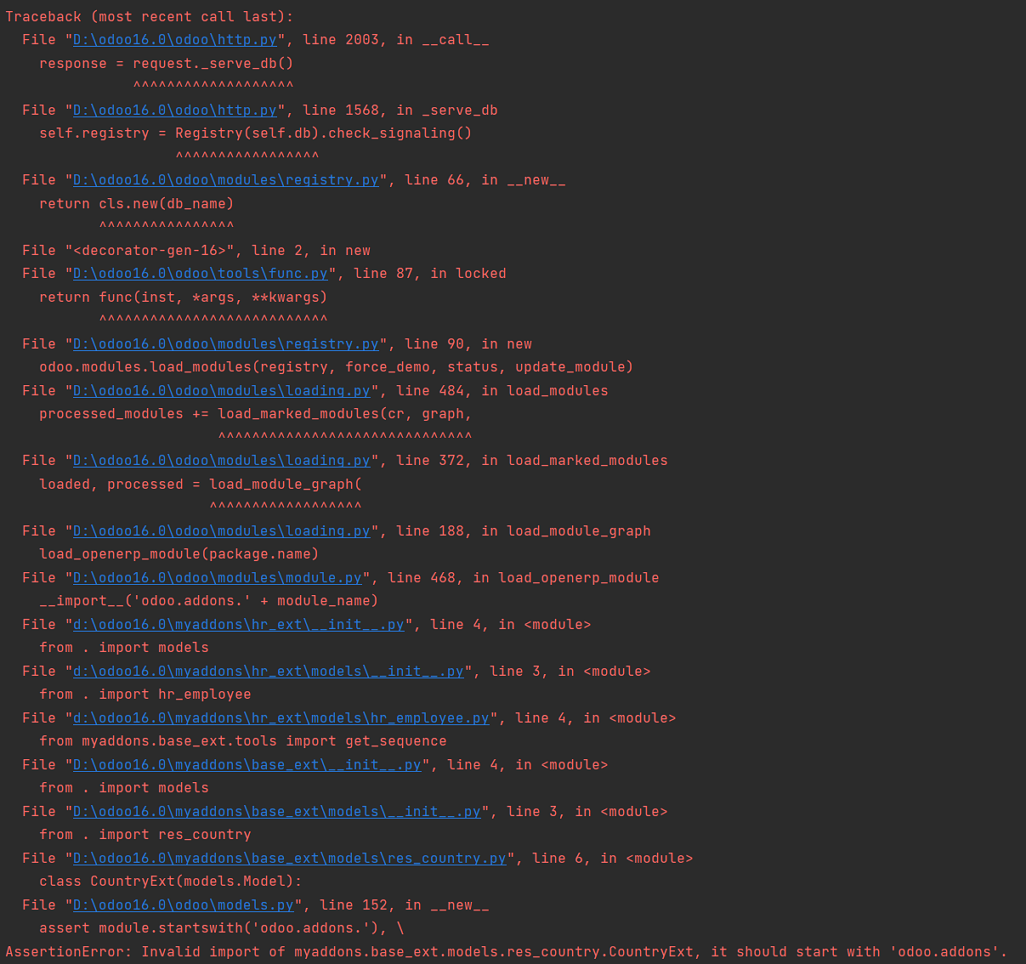The image size is (1026, 964).
Task: Open the base_ext\models\__init__.py file link
Action: 277,812
